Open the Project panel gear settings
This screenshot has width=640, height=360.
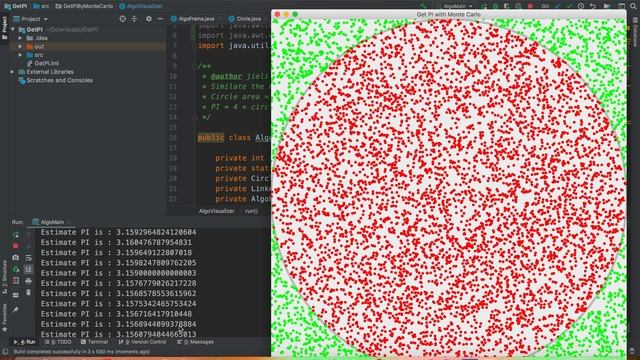149,19
